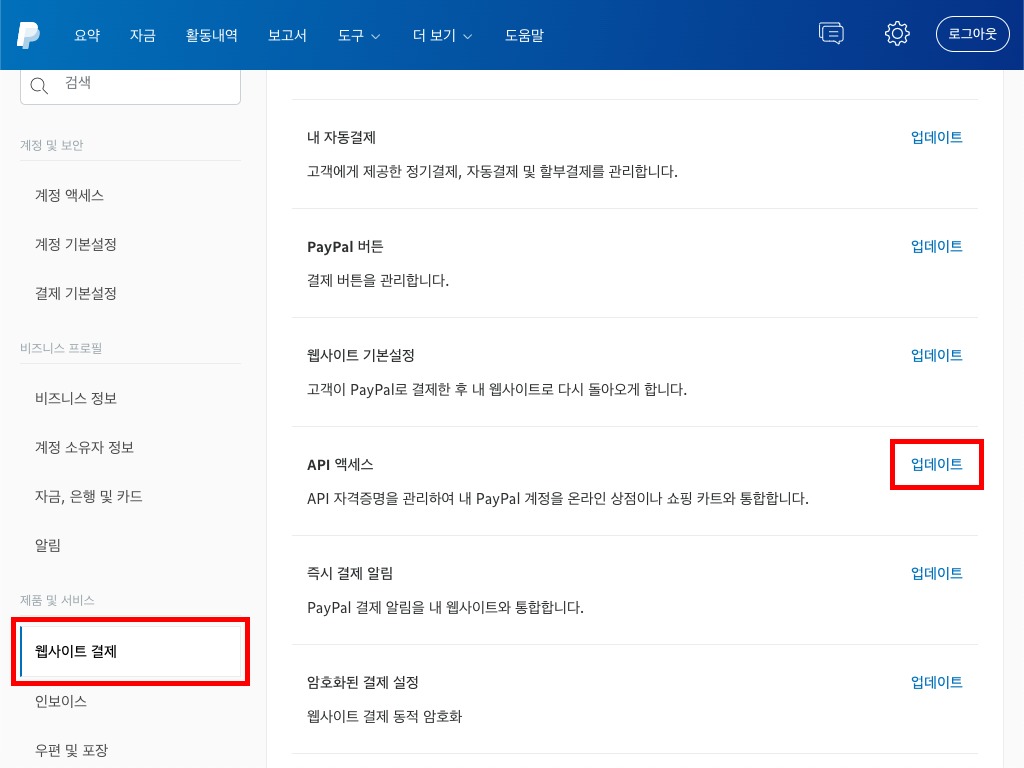Click the 암호화된 결제 설정 heading
Viewport: 1024px width, 768px height.
coord(362,682)
